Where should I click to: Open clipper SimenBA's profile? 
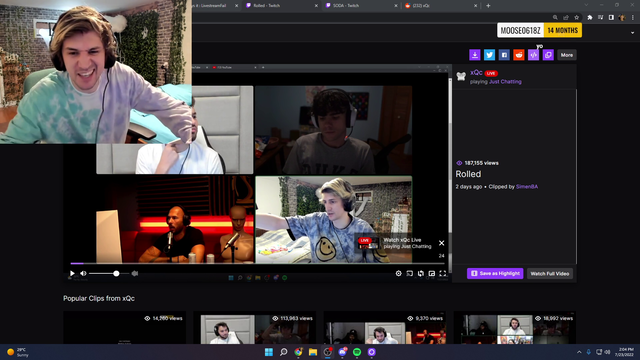(x=527, y=187)
